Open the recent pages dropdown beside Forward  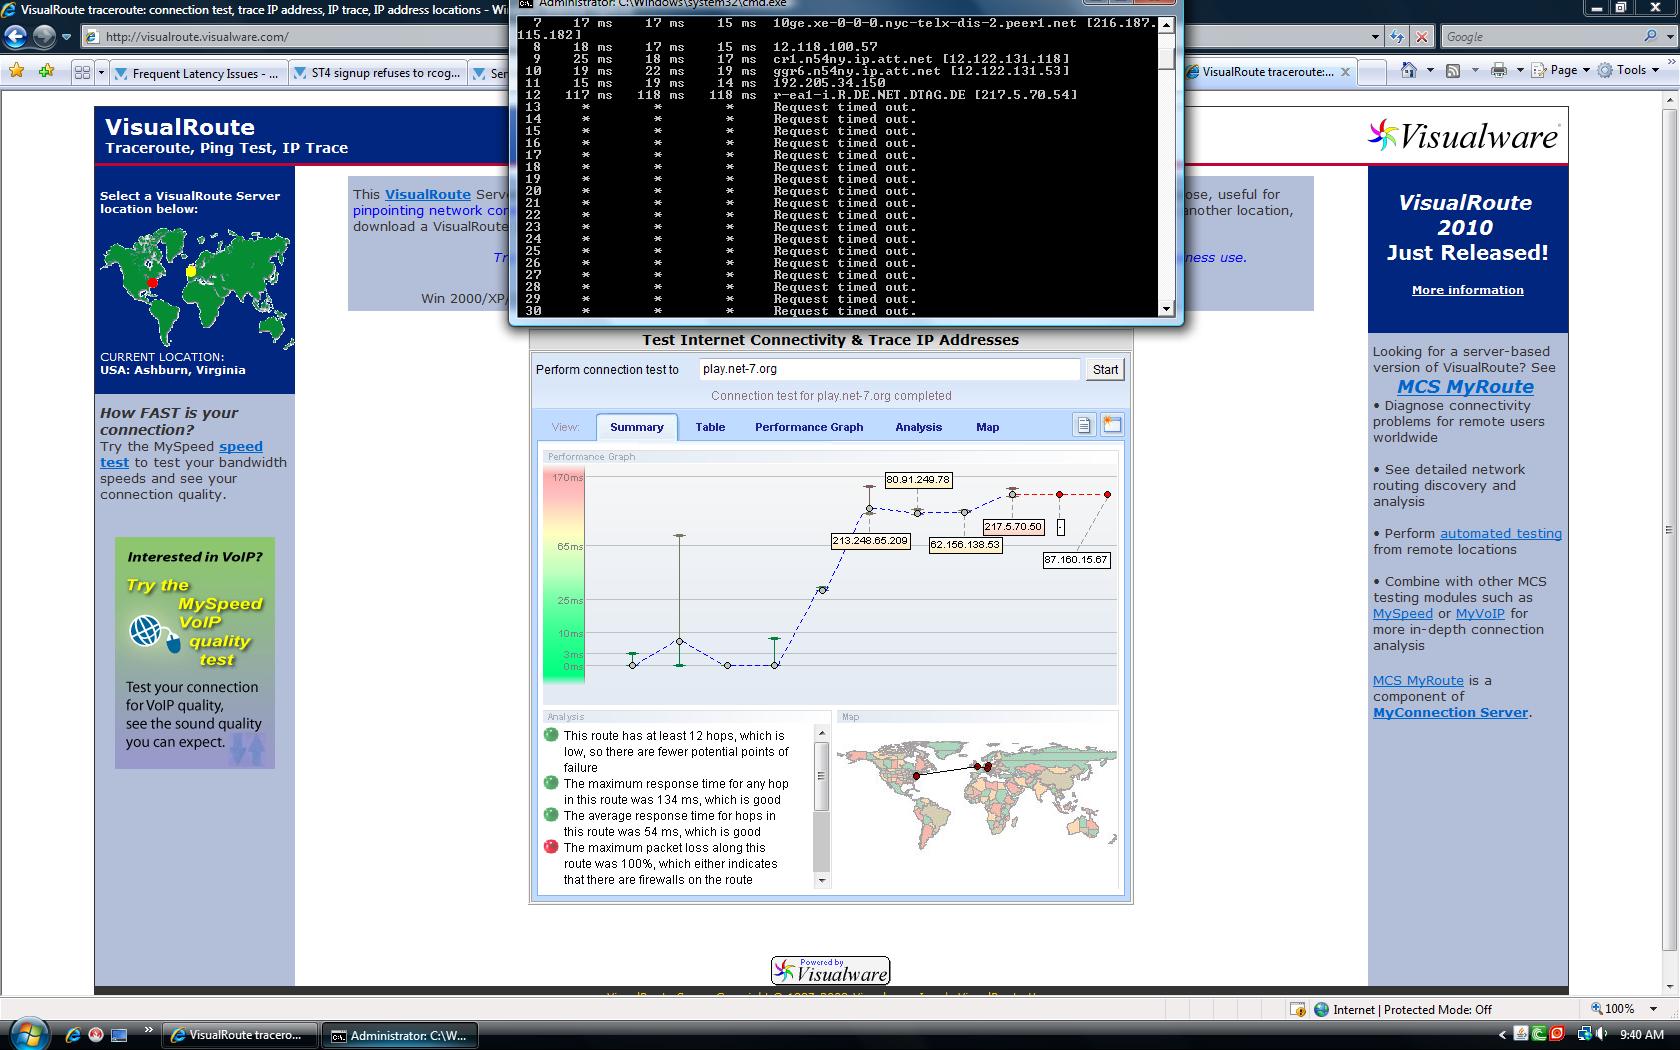click(x=66, y=37)
